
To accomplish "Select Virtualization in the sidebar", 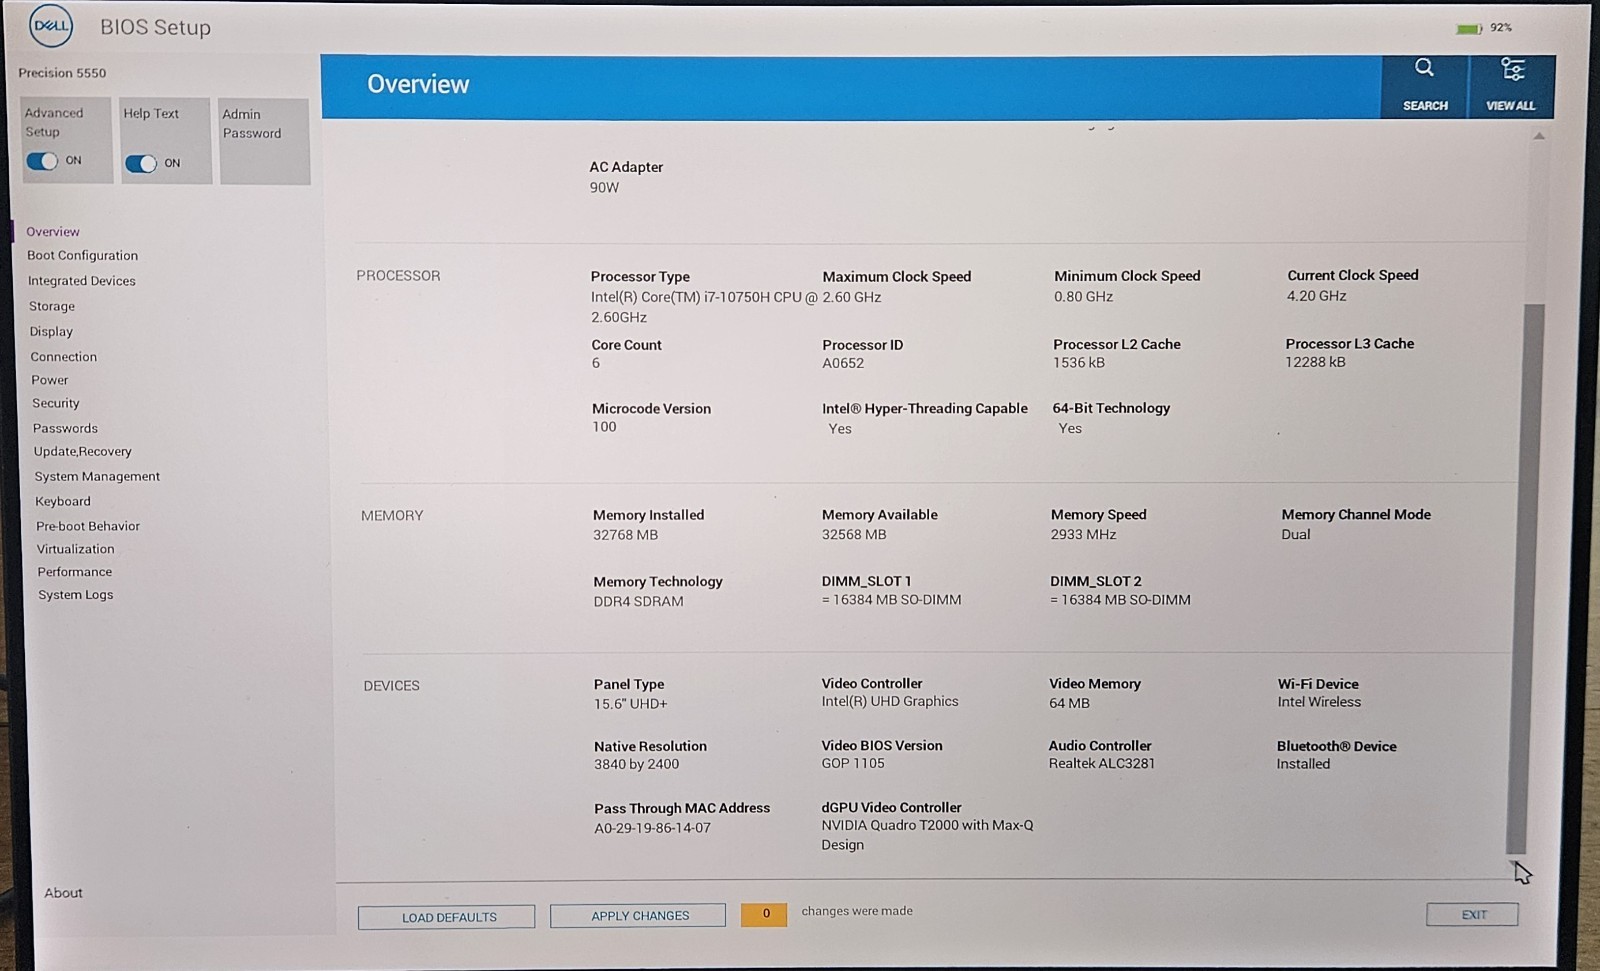I will click(76, 549).
